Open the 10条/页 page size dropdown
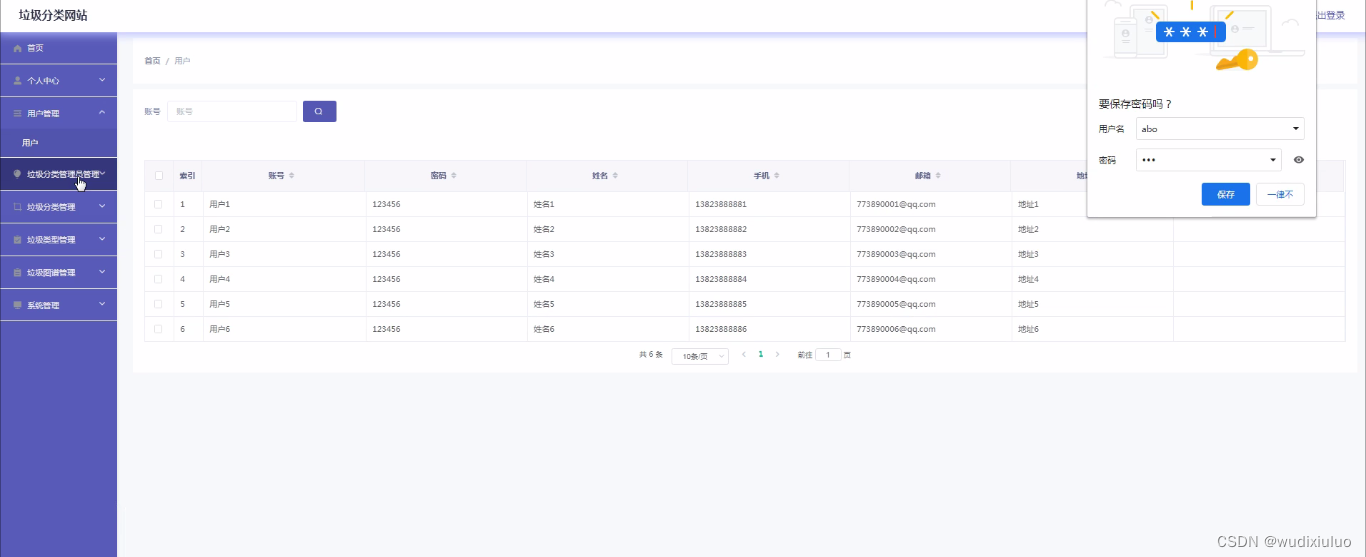The width and height of the screenshot is (1366, 557). click(x=700, y=356)
